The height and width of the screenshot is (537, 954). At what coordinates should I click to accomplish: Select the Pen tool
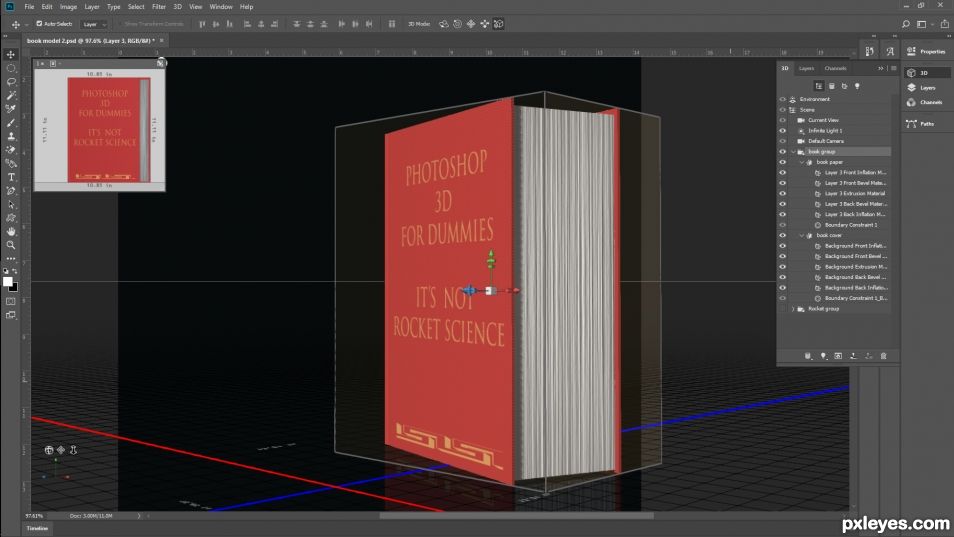(x=11, y=191)
